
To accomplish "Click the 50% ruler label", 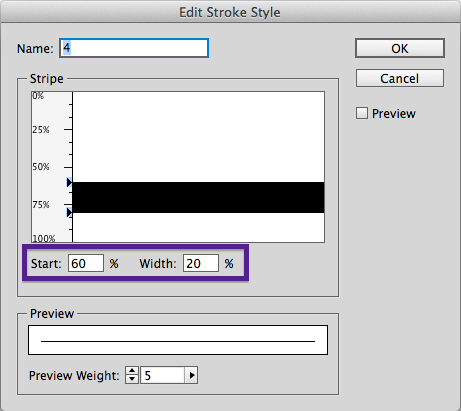I will click(41, 167).
